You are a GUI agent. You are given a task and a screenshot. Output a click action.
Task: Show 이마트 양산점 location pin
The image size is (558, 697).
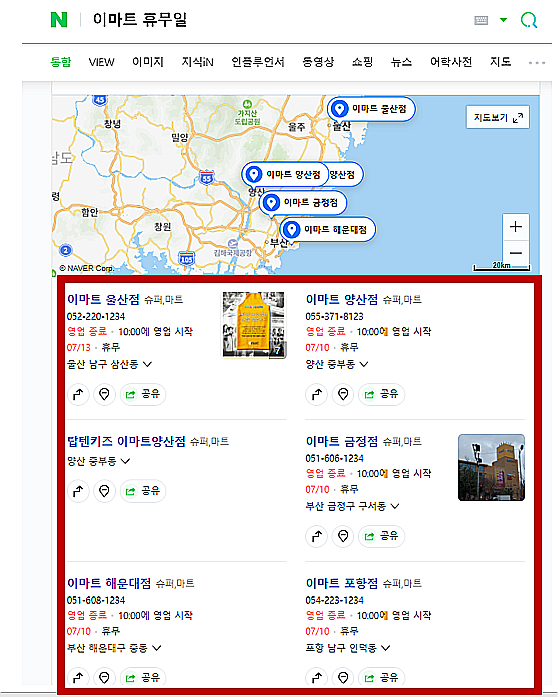coord(343,394)
